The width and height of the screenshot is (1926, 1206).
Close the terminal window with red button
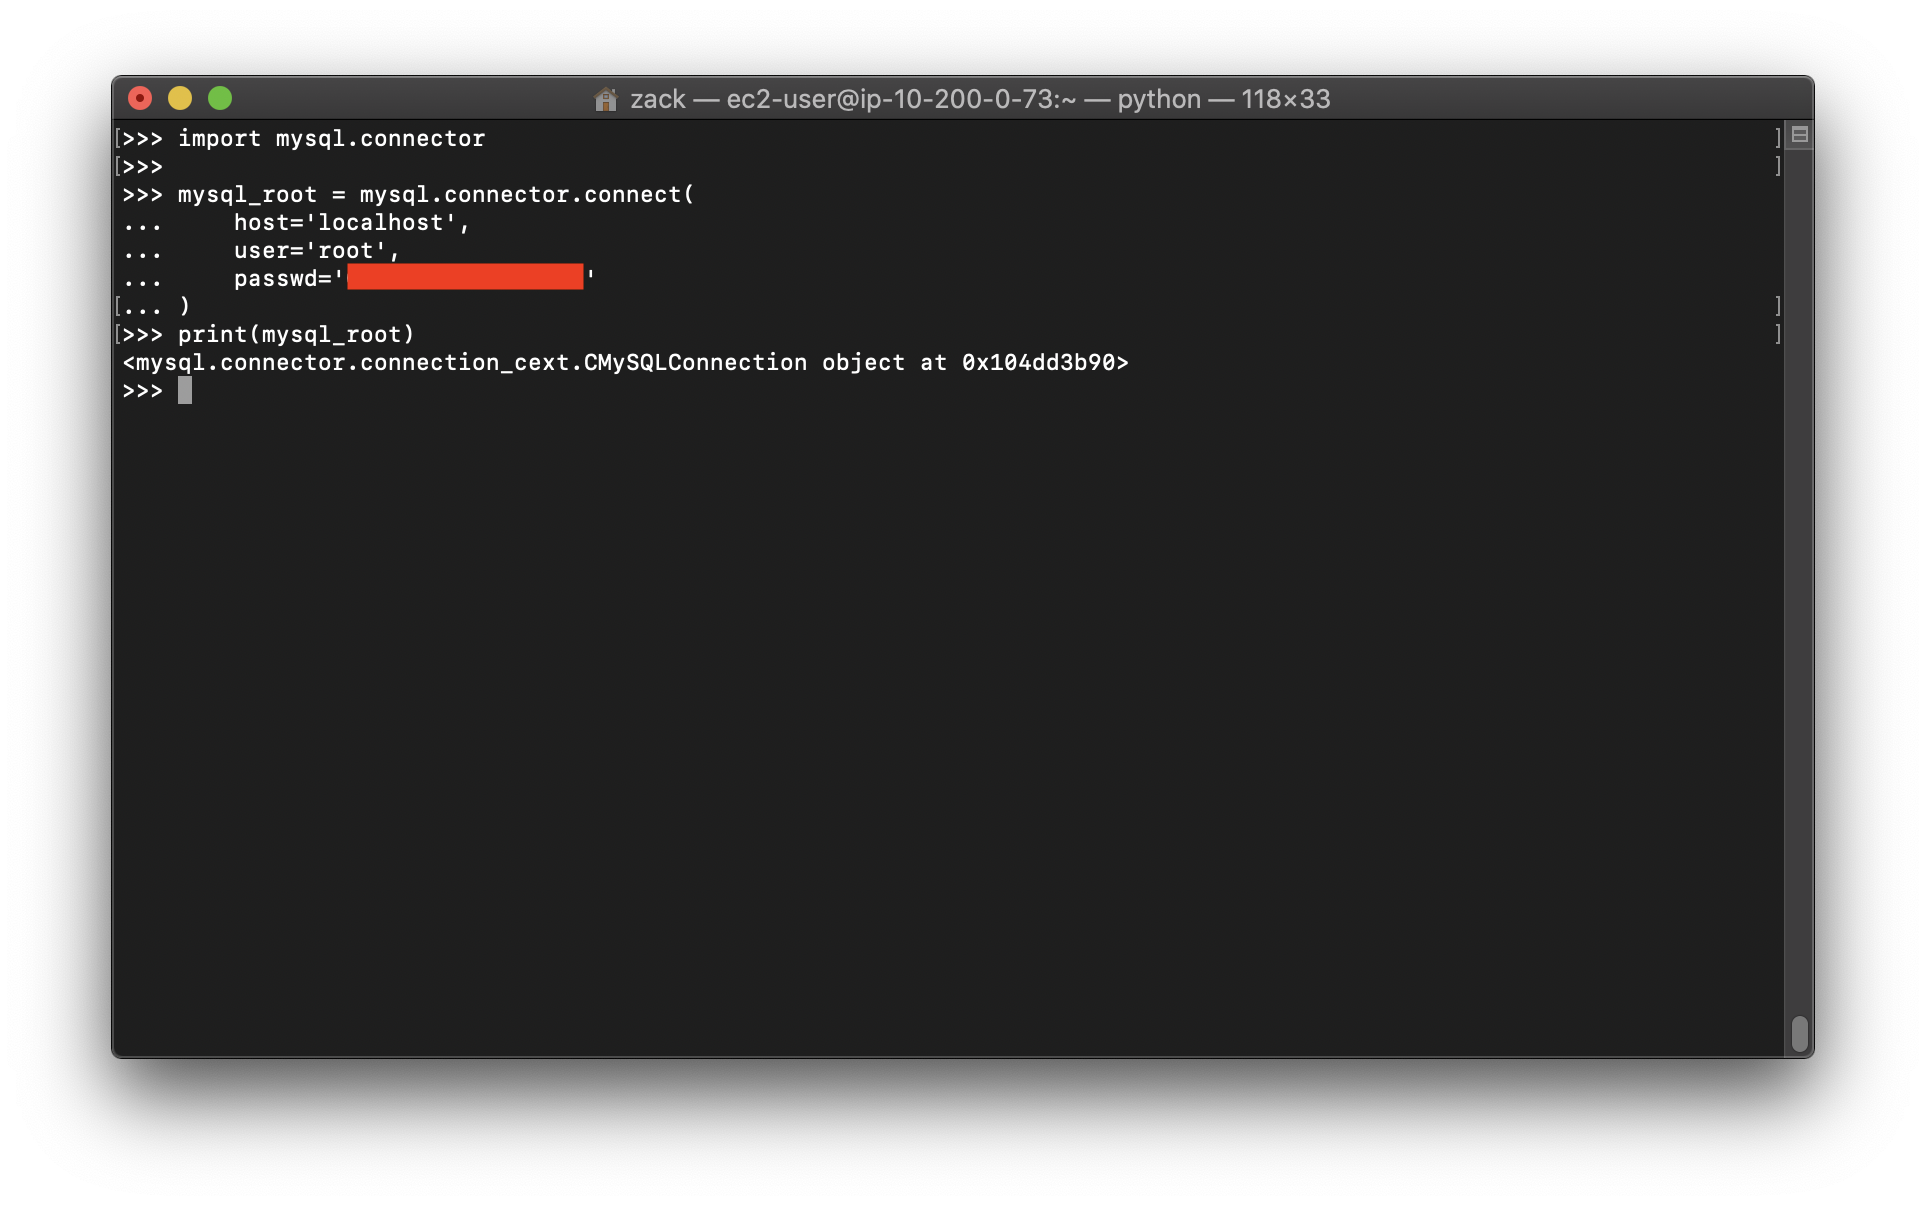[140, 98]
